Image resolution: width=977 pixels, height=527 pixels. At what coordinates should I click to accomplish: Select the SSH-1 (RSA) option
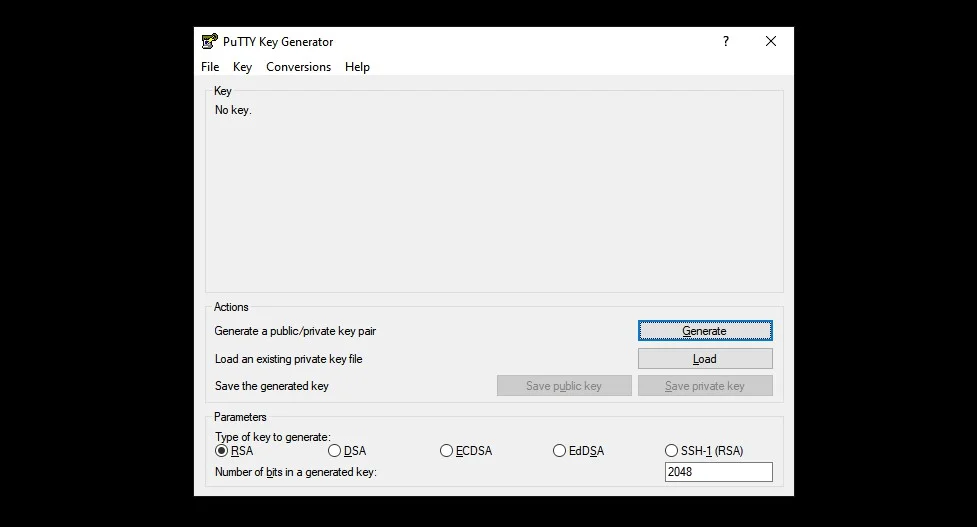704,450
